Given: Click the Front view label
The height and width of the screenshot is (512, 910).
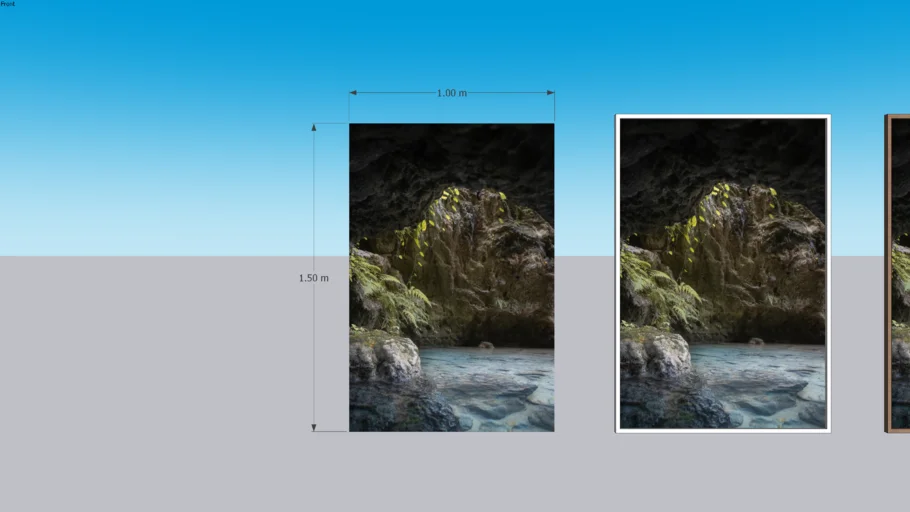Looking at the screenshot, I should coord(7,4).
